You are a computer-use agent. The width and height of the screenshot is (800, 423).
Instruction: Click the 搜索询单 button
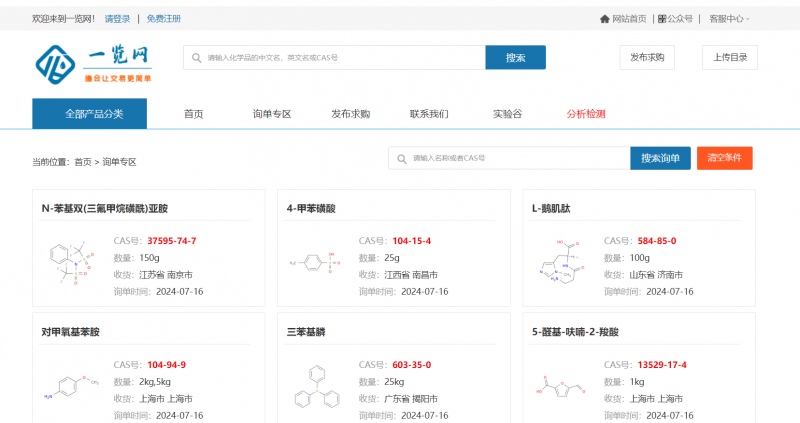pyautogui.click(x=660, y=158)
